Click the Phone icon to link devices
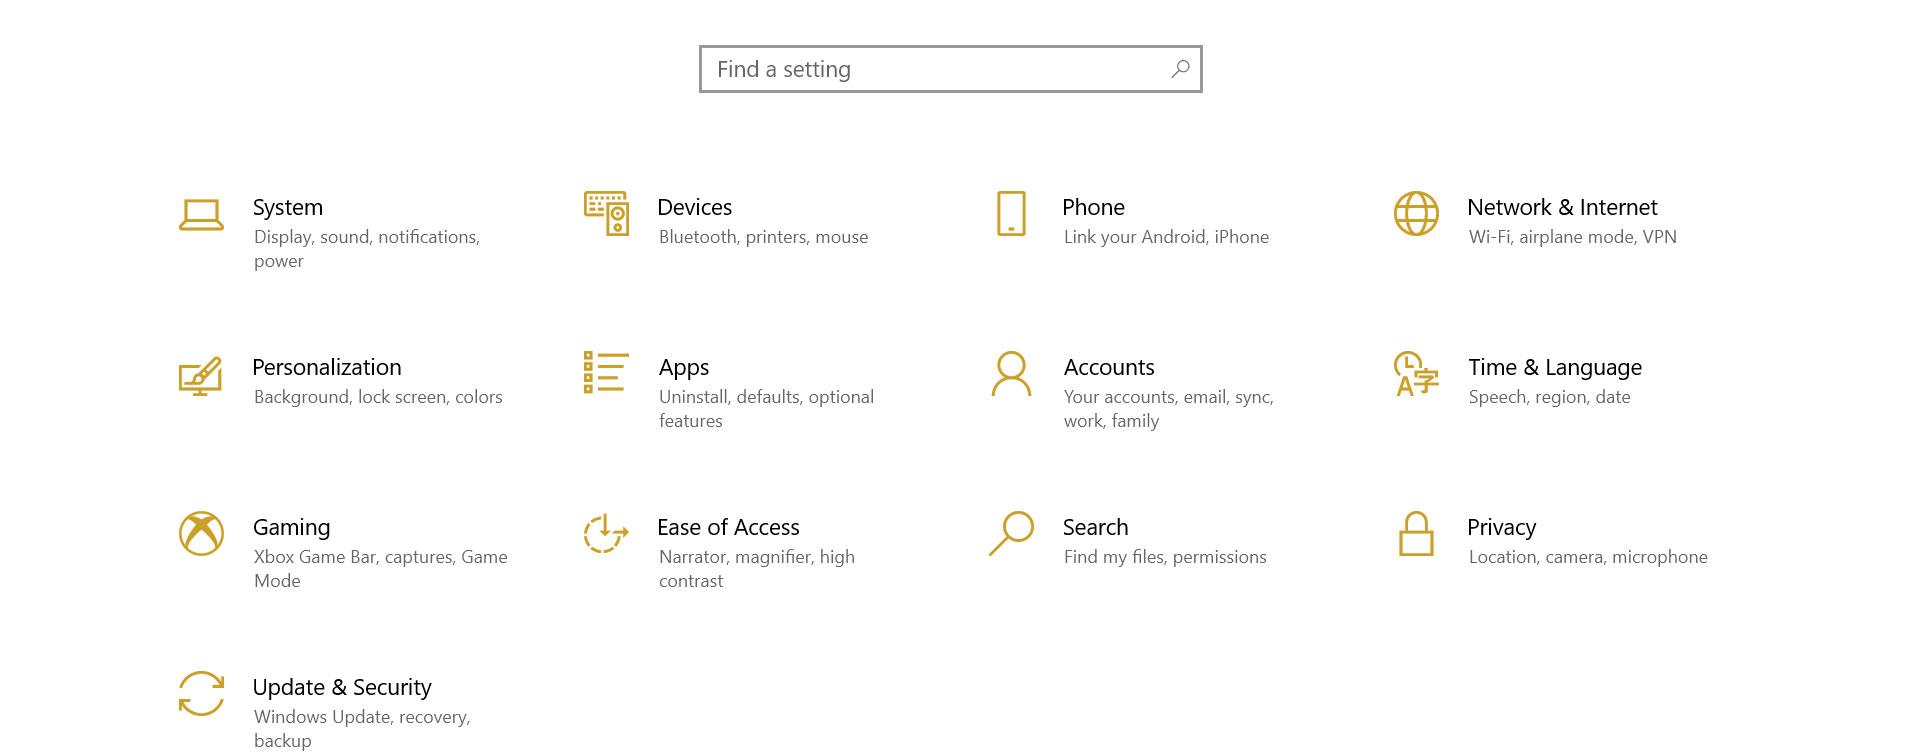The width and height of the screenshot is (1909, 753). (1011, 214)
